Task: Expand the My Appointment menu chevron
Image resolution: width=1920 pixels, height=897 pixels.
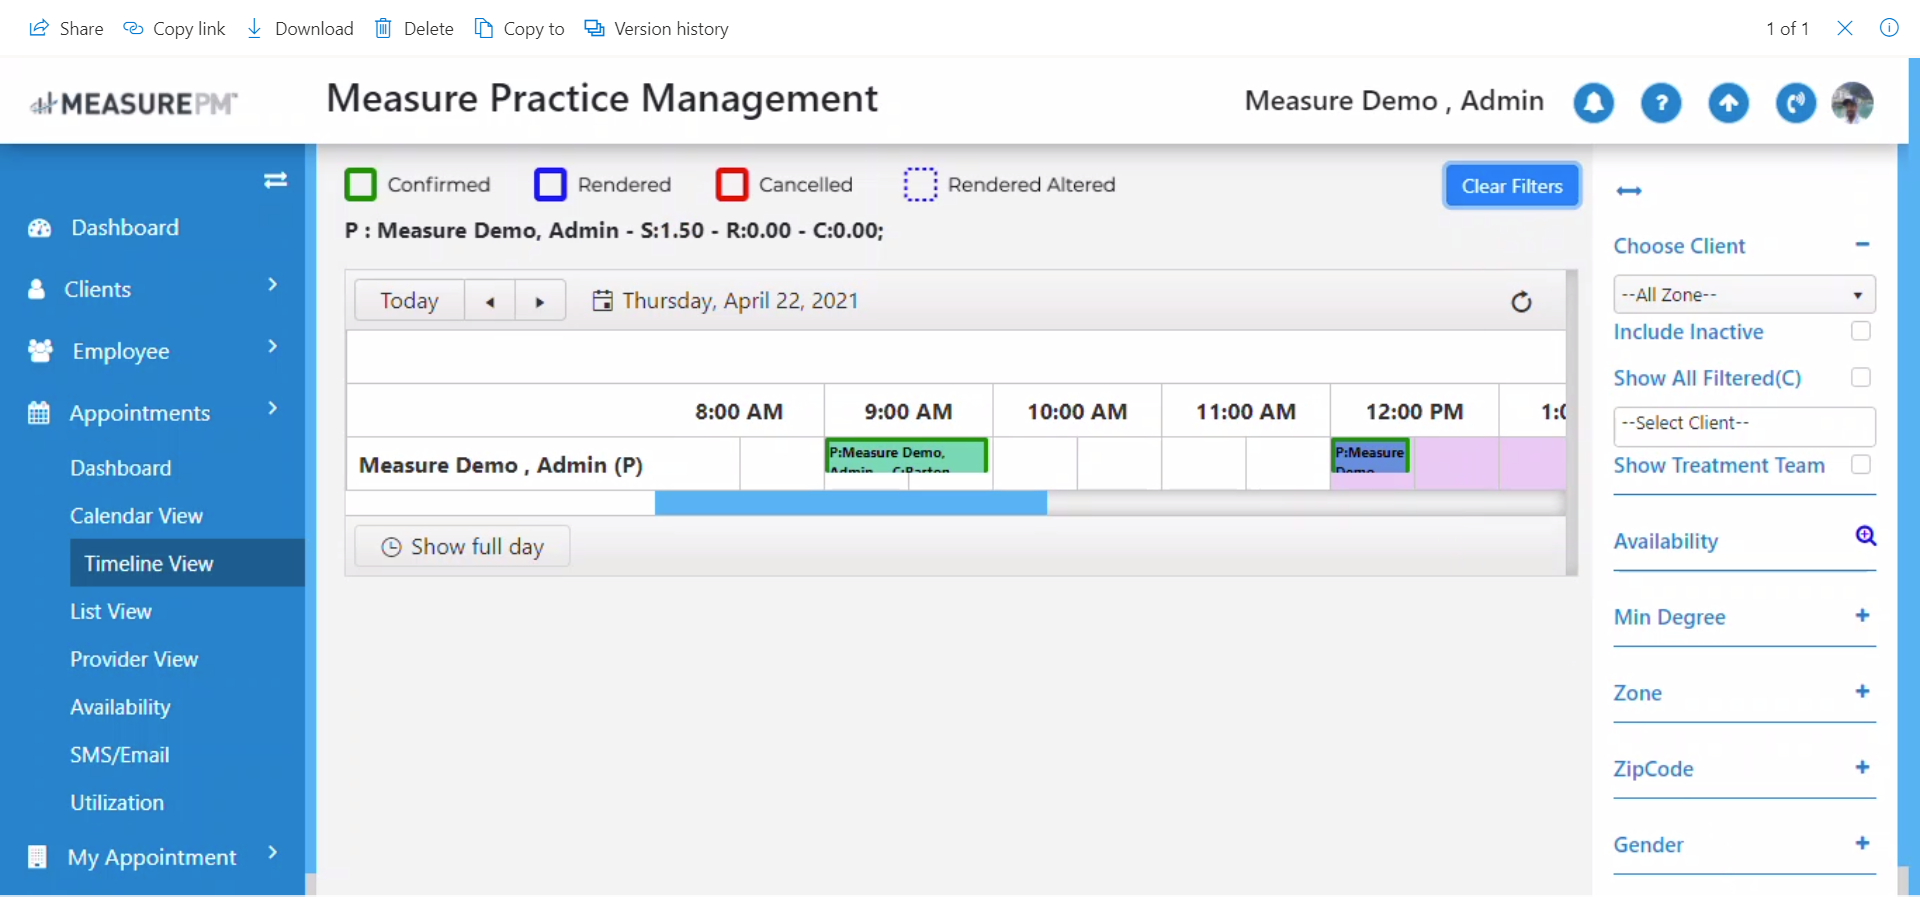Action: (x=272, y=853)
